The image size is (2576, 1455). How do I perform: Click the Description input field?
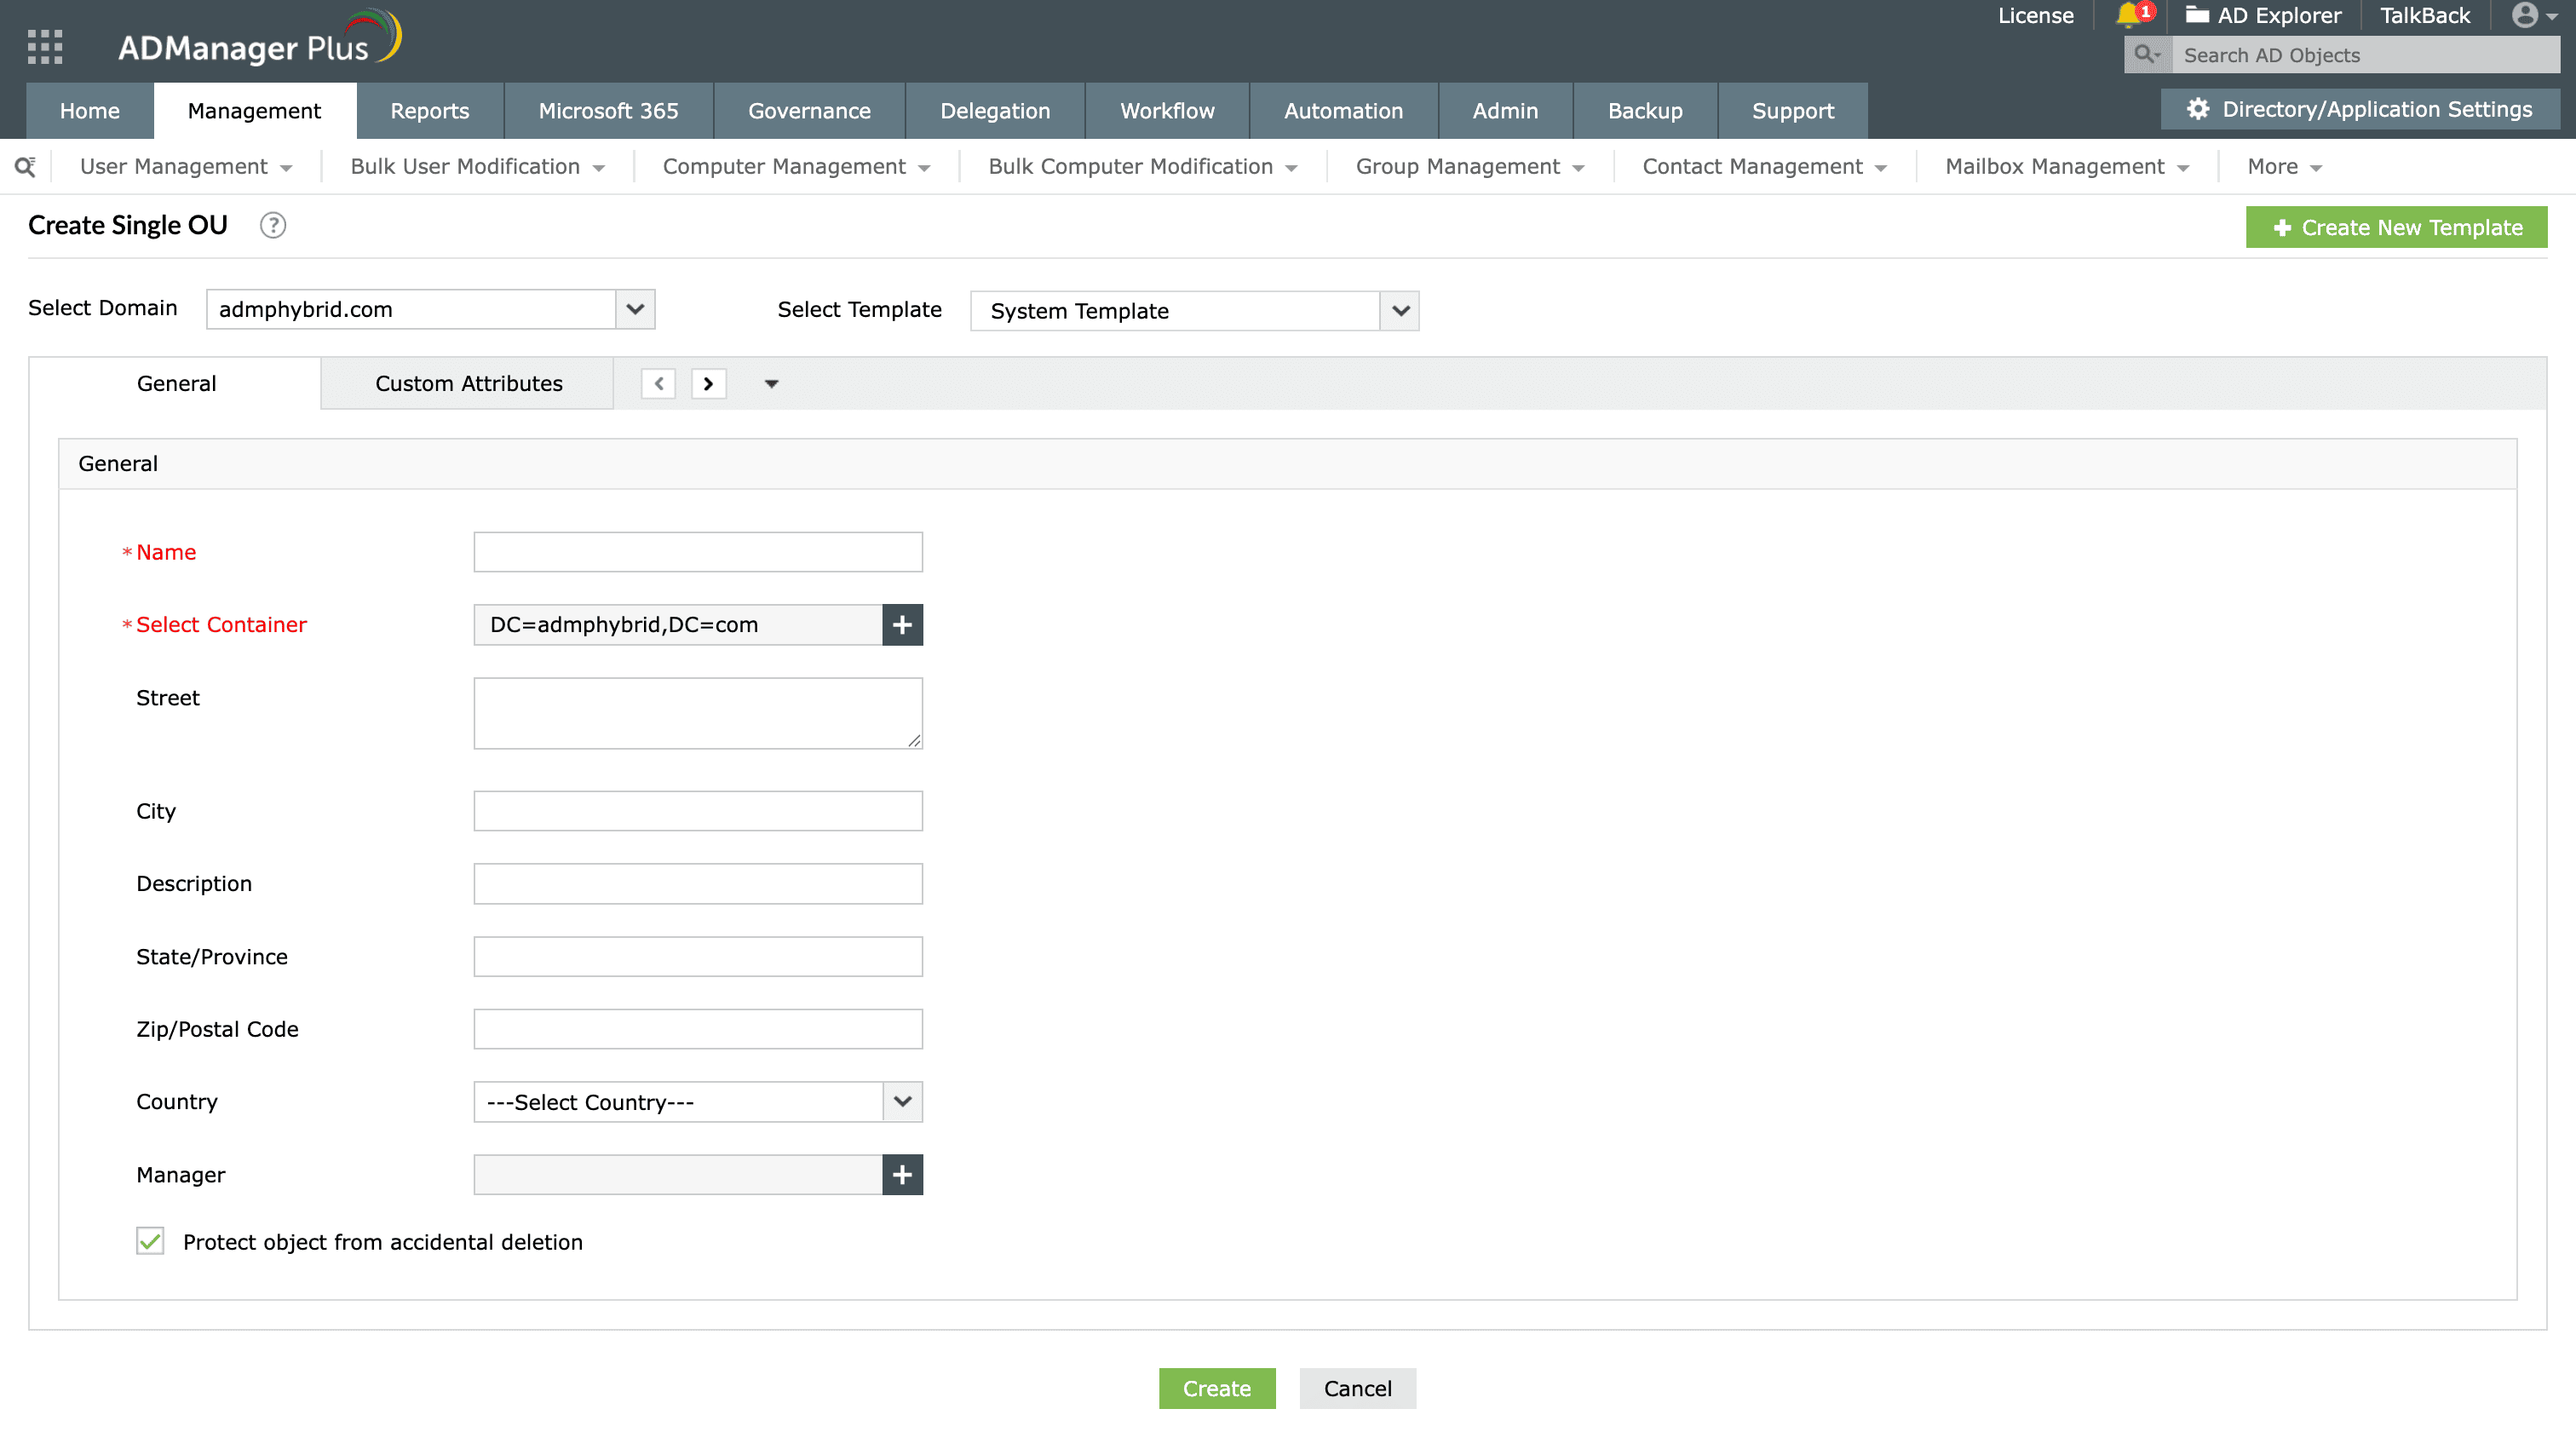698,884
